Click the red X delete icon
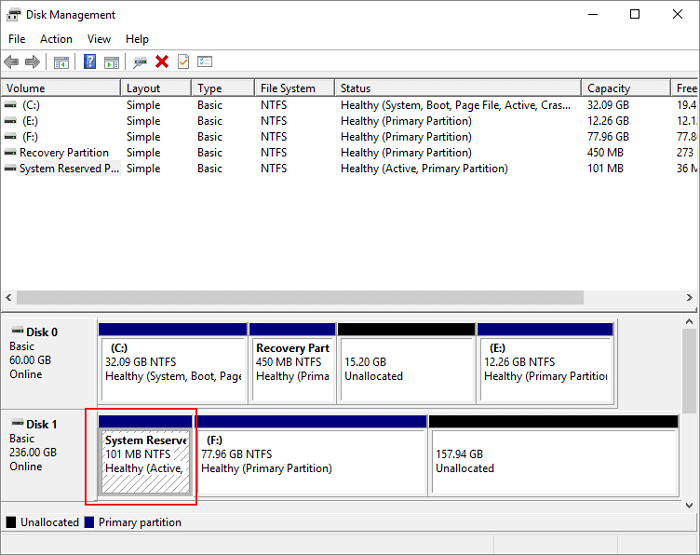700x555 pixels. [162, 62]
